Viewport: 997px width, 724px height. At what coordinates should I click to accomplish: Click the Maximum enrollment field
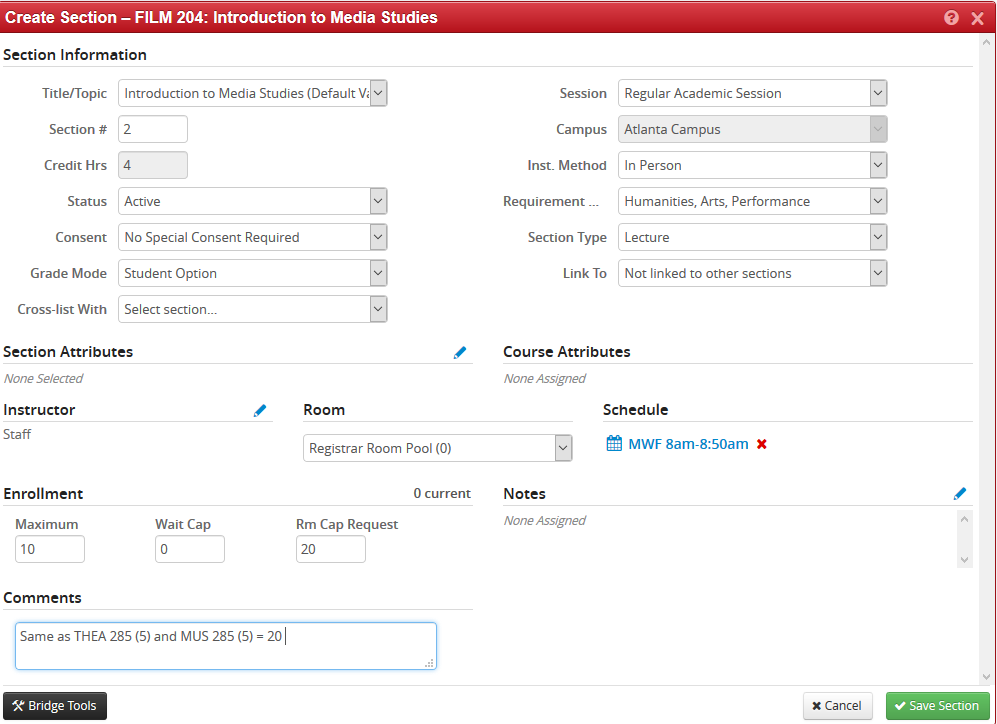pyautogui.click(x=50, y=549)
